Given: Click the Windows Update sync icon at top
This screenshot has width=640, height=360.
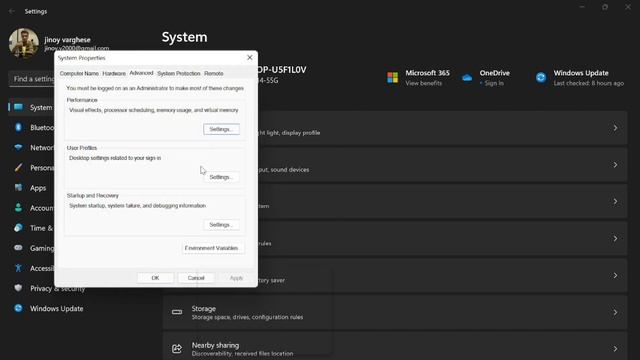Looking at the screenshot, I should coord(541,78).
